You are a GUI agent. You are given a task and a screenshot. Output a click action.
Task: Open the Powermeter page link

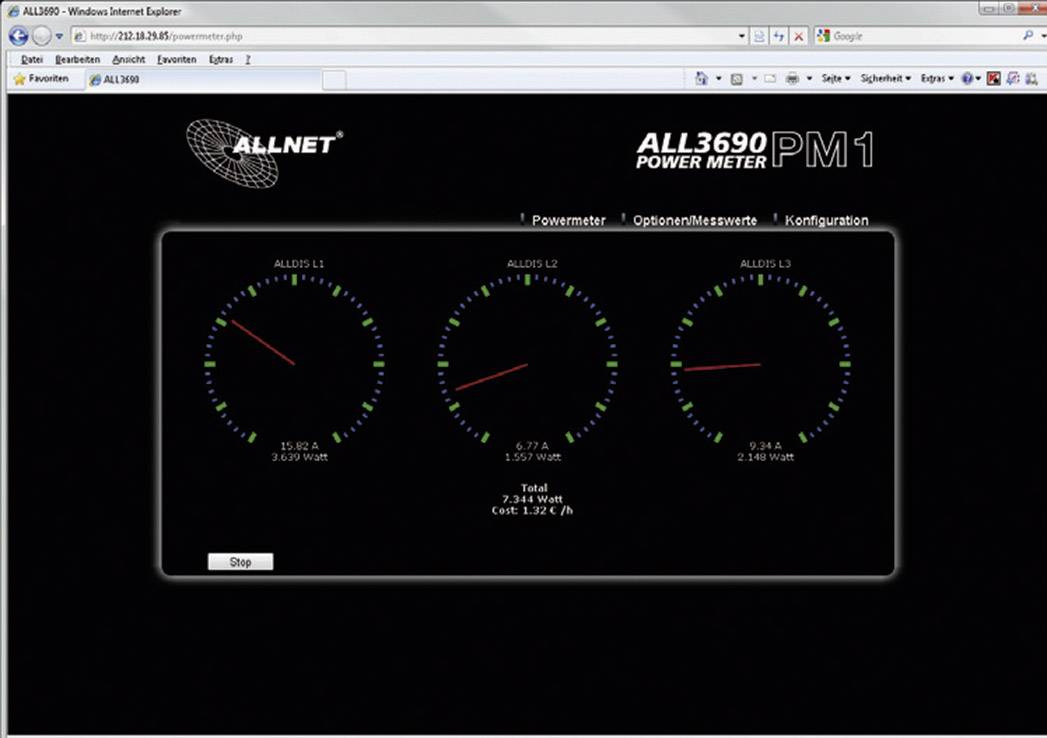tap(568, 220)
